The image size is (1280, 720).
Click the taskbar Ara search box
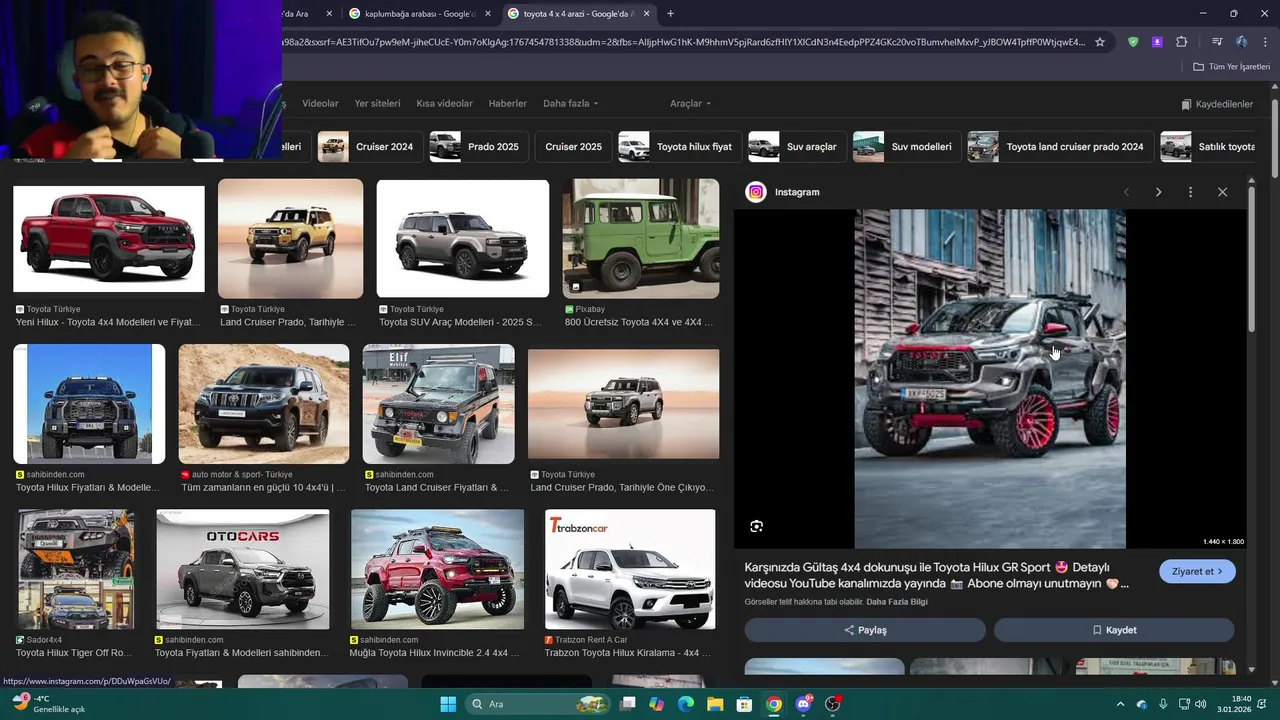[x=538, y=704]
